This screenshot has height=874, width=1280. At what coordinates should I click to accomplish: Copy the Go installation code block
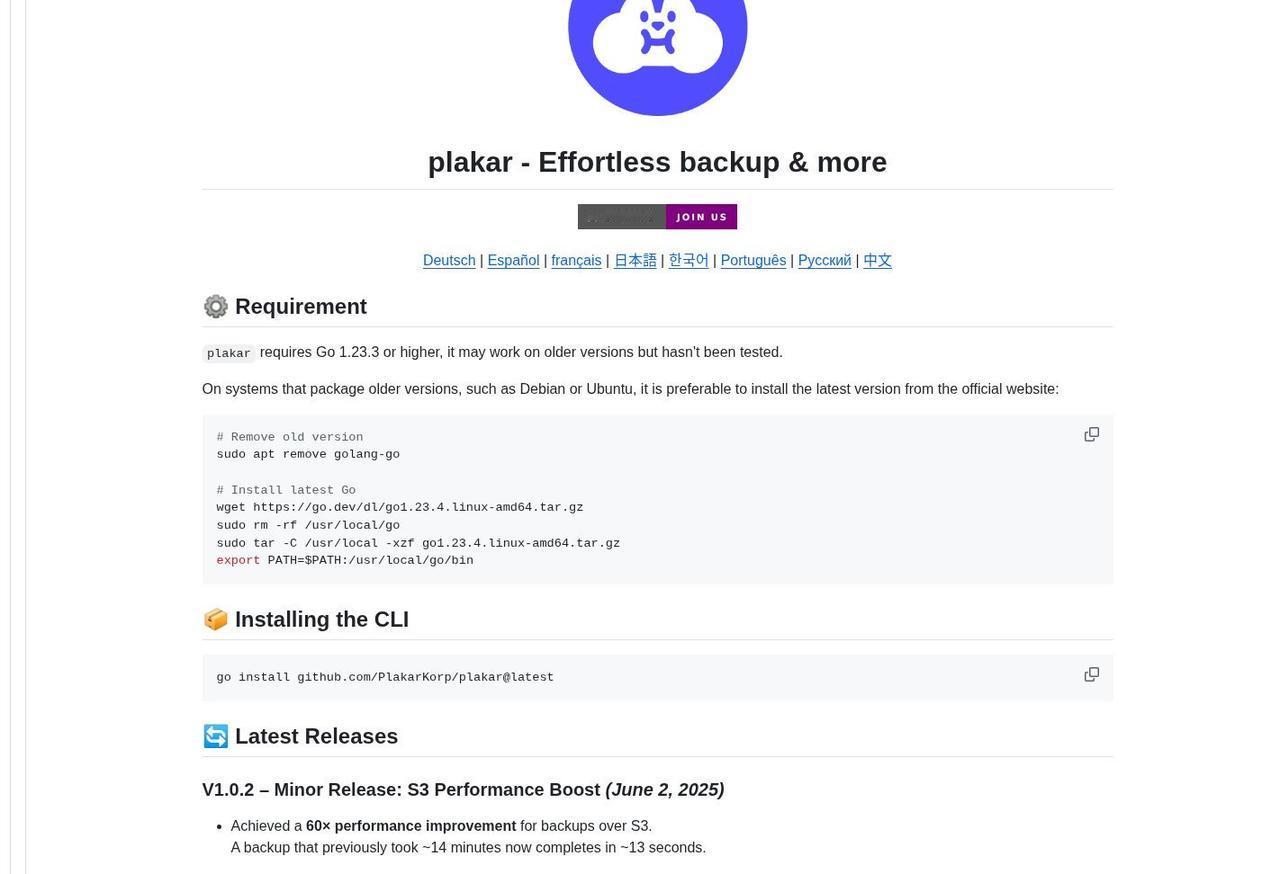click(x=1092, y=434)
